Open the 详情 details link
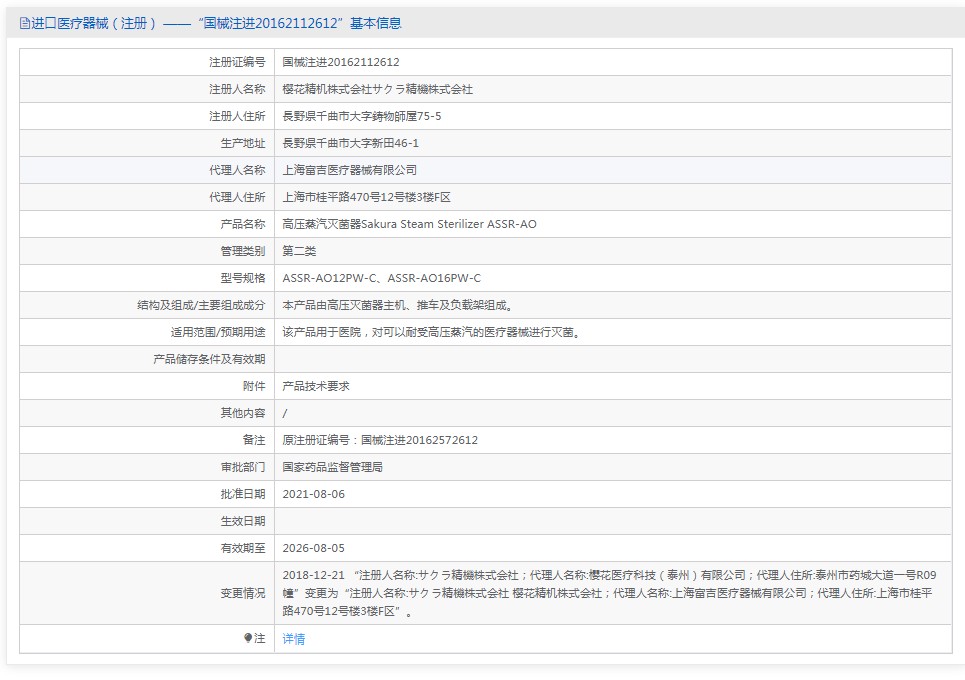Image resolution: width=965 pixels, height=680 pixels. click(294, 639)
